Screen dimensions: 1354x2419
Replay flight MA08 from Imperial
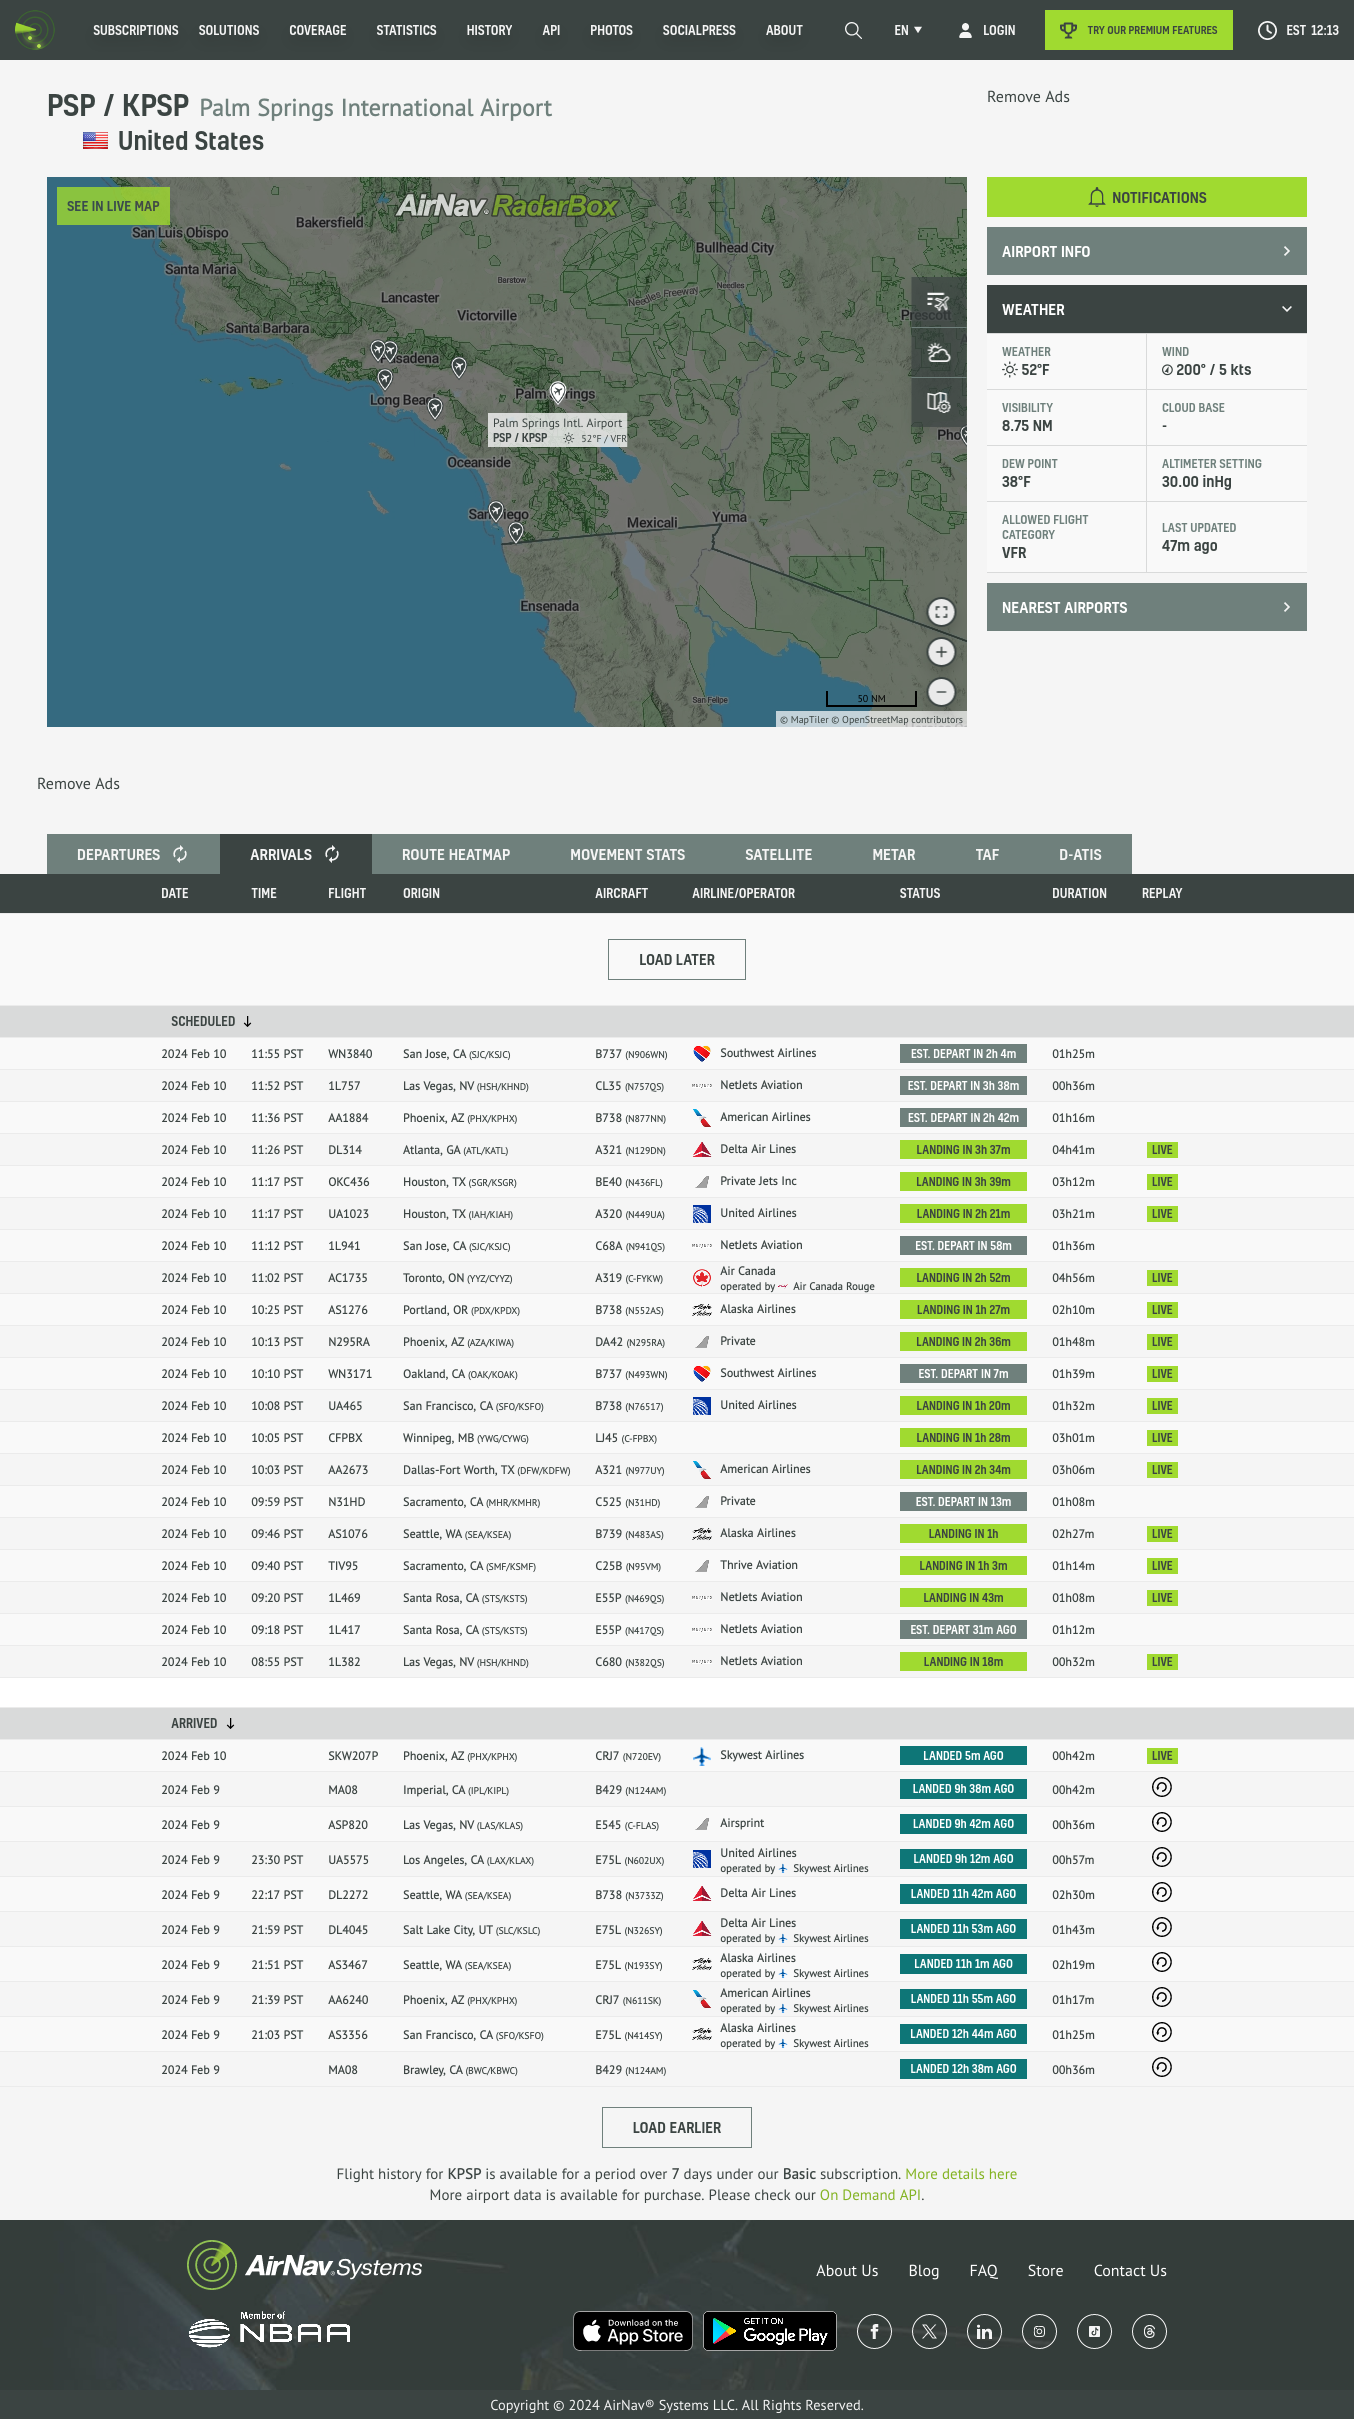coord(1161,1787)
